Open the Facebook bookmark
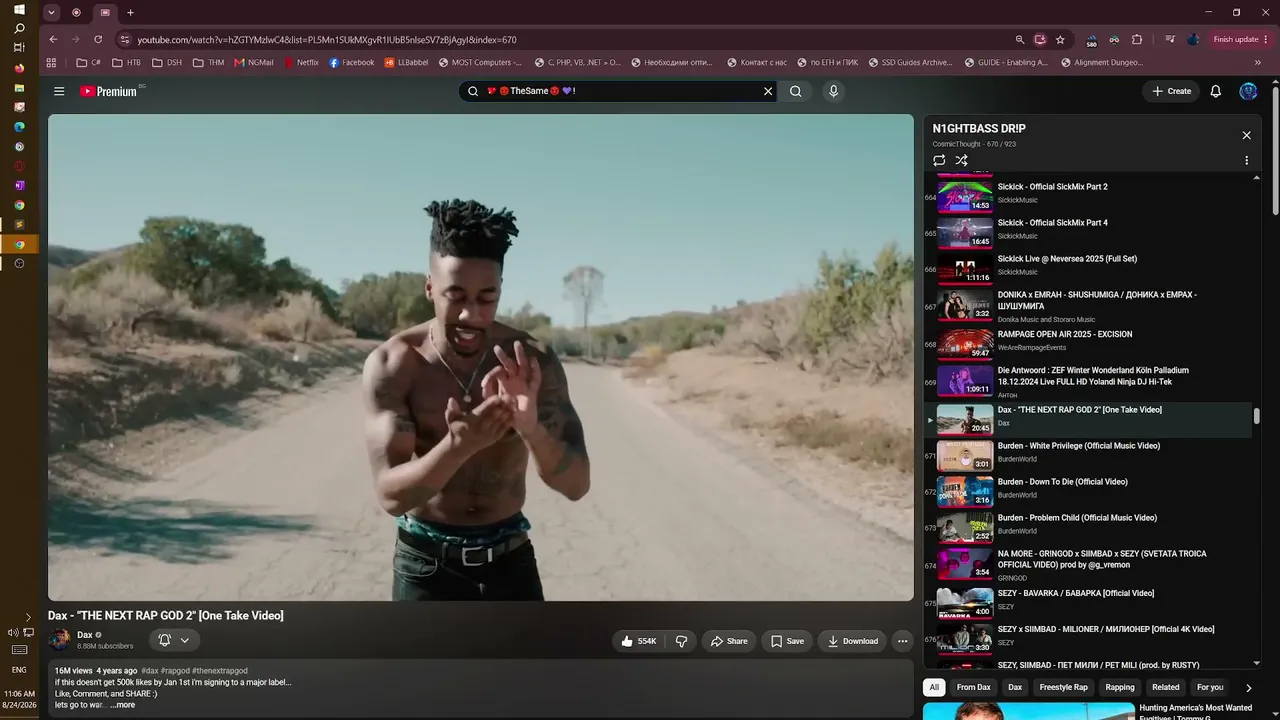1280x720 pixels. click(x=352, y=62)
